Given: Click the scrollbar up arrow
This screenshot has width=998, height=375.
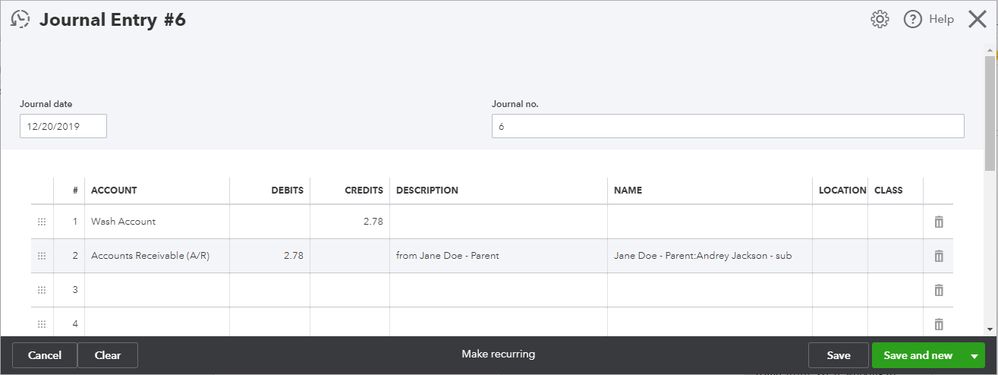Looking at the screenshot, I should pyautogui.click(x=990, y=49).
